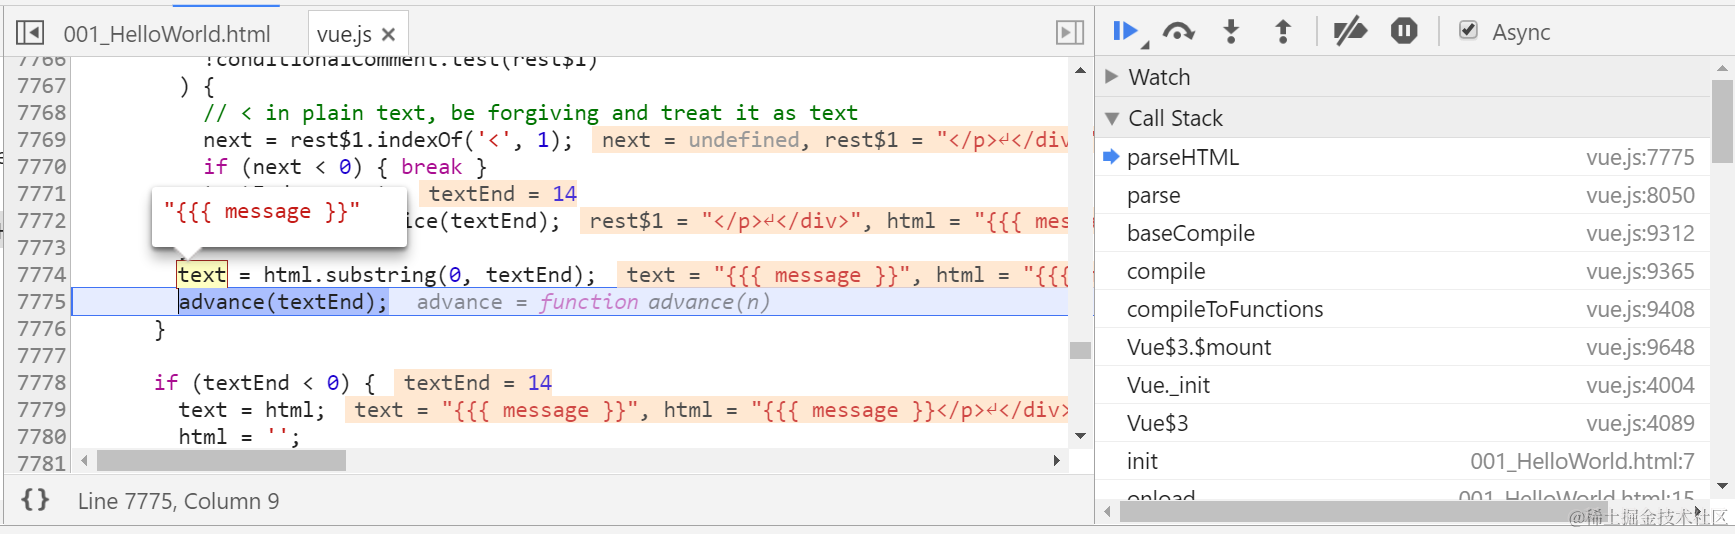
Task: Click the debugger panel scroll up arrow
Action: pos(1722,68)
